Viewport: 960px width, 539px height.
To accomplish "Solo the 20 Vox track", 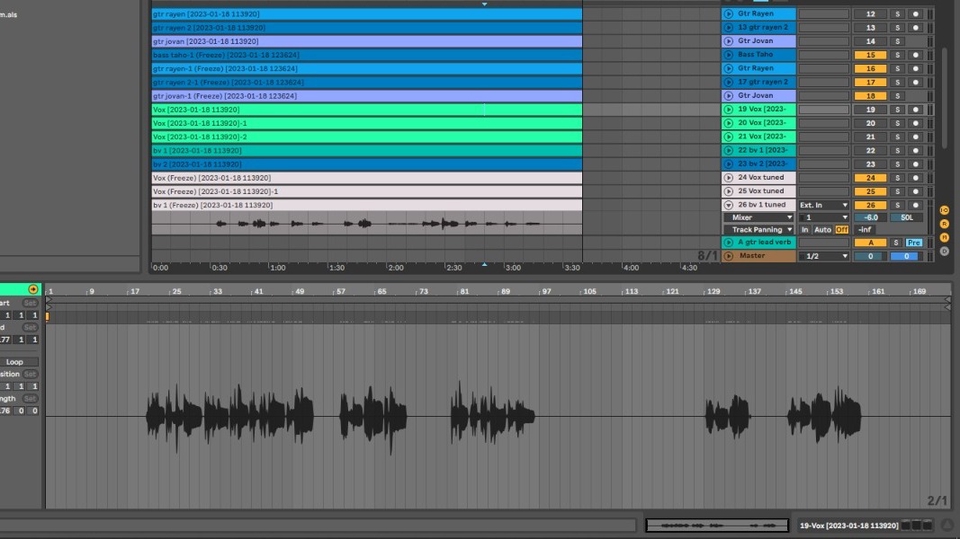I will [x=898, y=123].
